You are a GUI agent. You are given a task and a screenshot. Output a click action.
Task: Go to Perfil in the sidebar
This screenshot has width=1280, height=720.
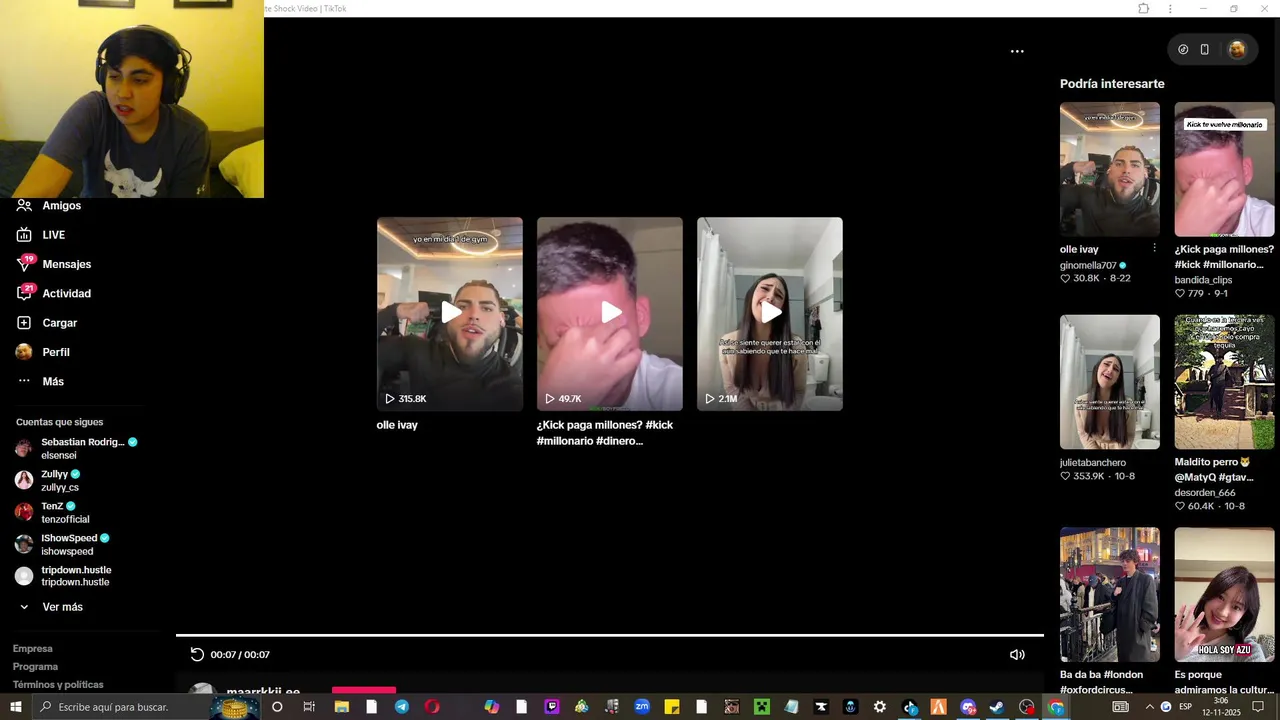coord(55,352)
